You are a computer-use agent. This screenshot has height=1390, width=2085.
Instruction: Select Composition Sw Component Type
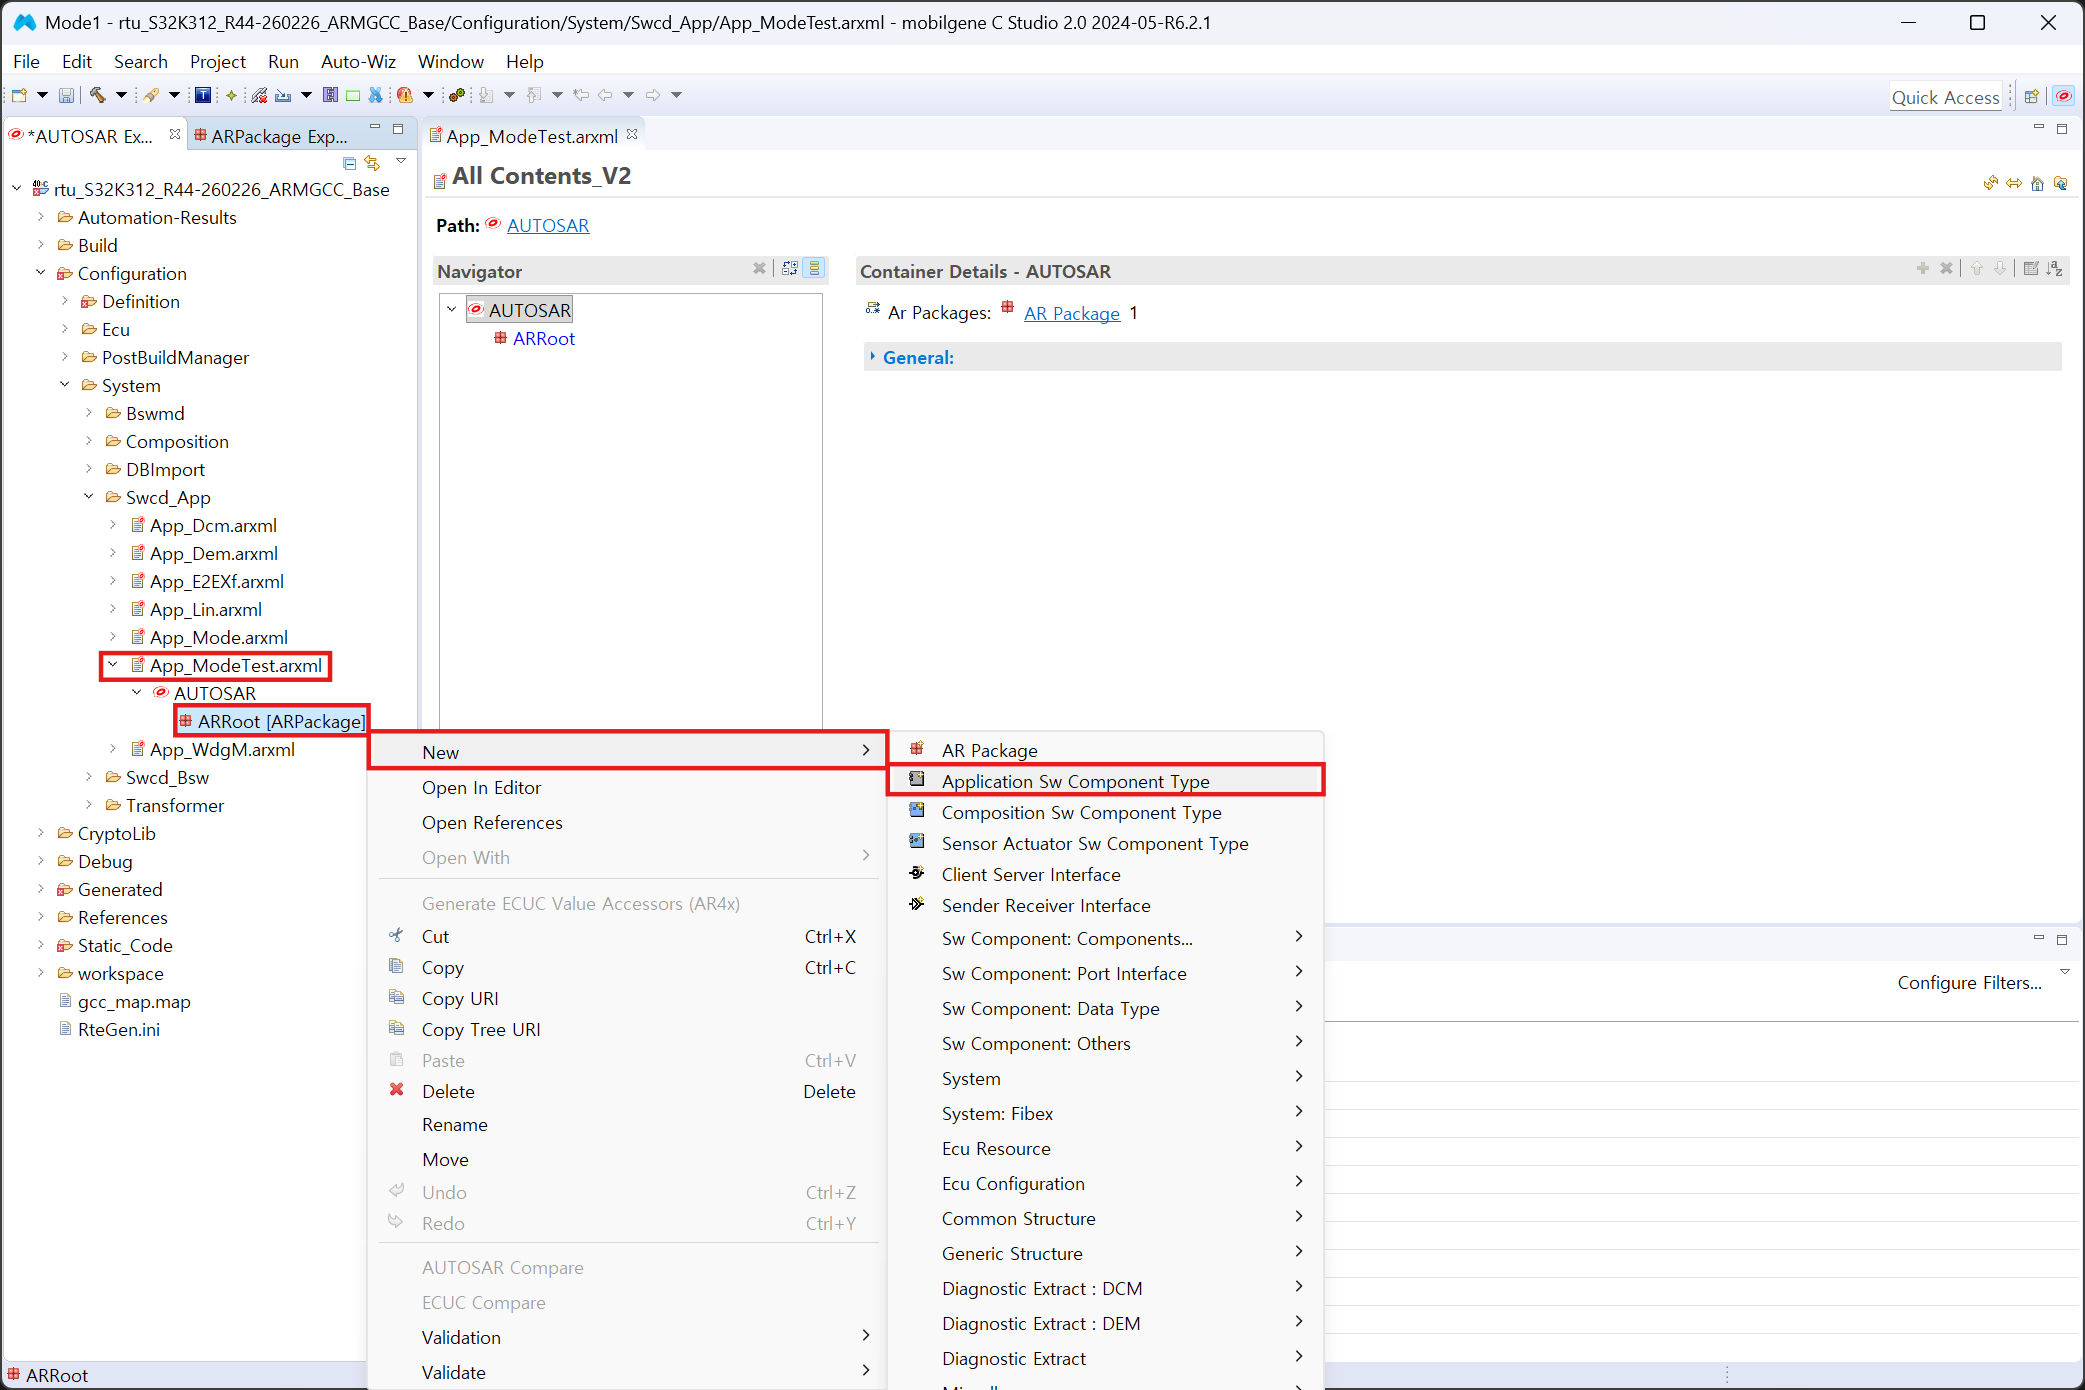pyautogui.click(x=1106, y=813)
